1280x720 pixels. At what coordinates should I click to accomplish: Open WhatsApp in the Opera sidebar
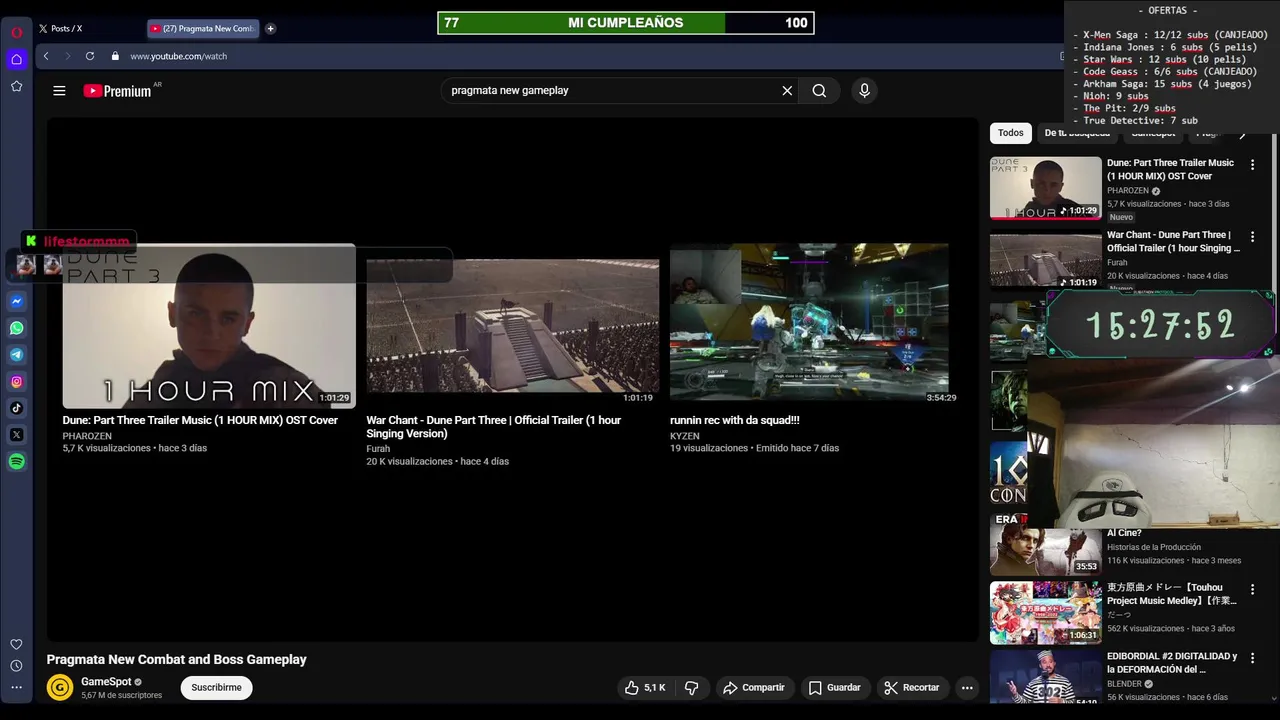point(17,328)
